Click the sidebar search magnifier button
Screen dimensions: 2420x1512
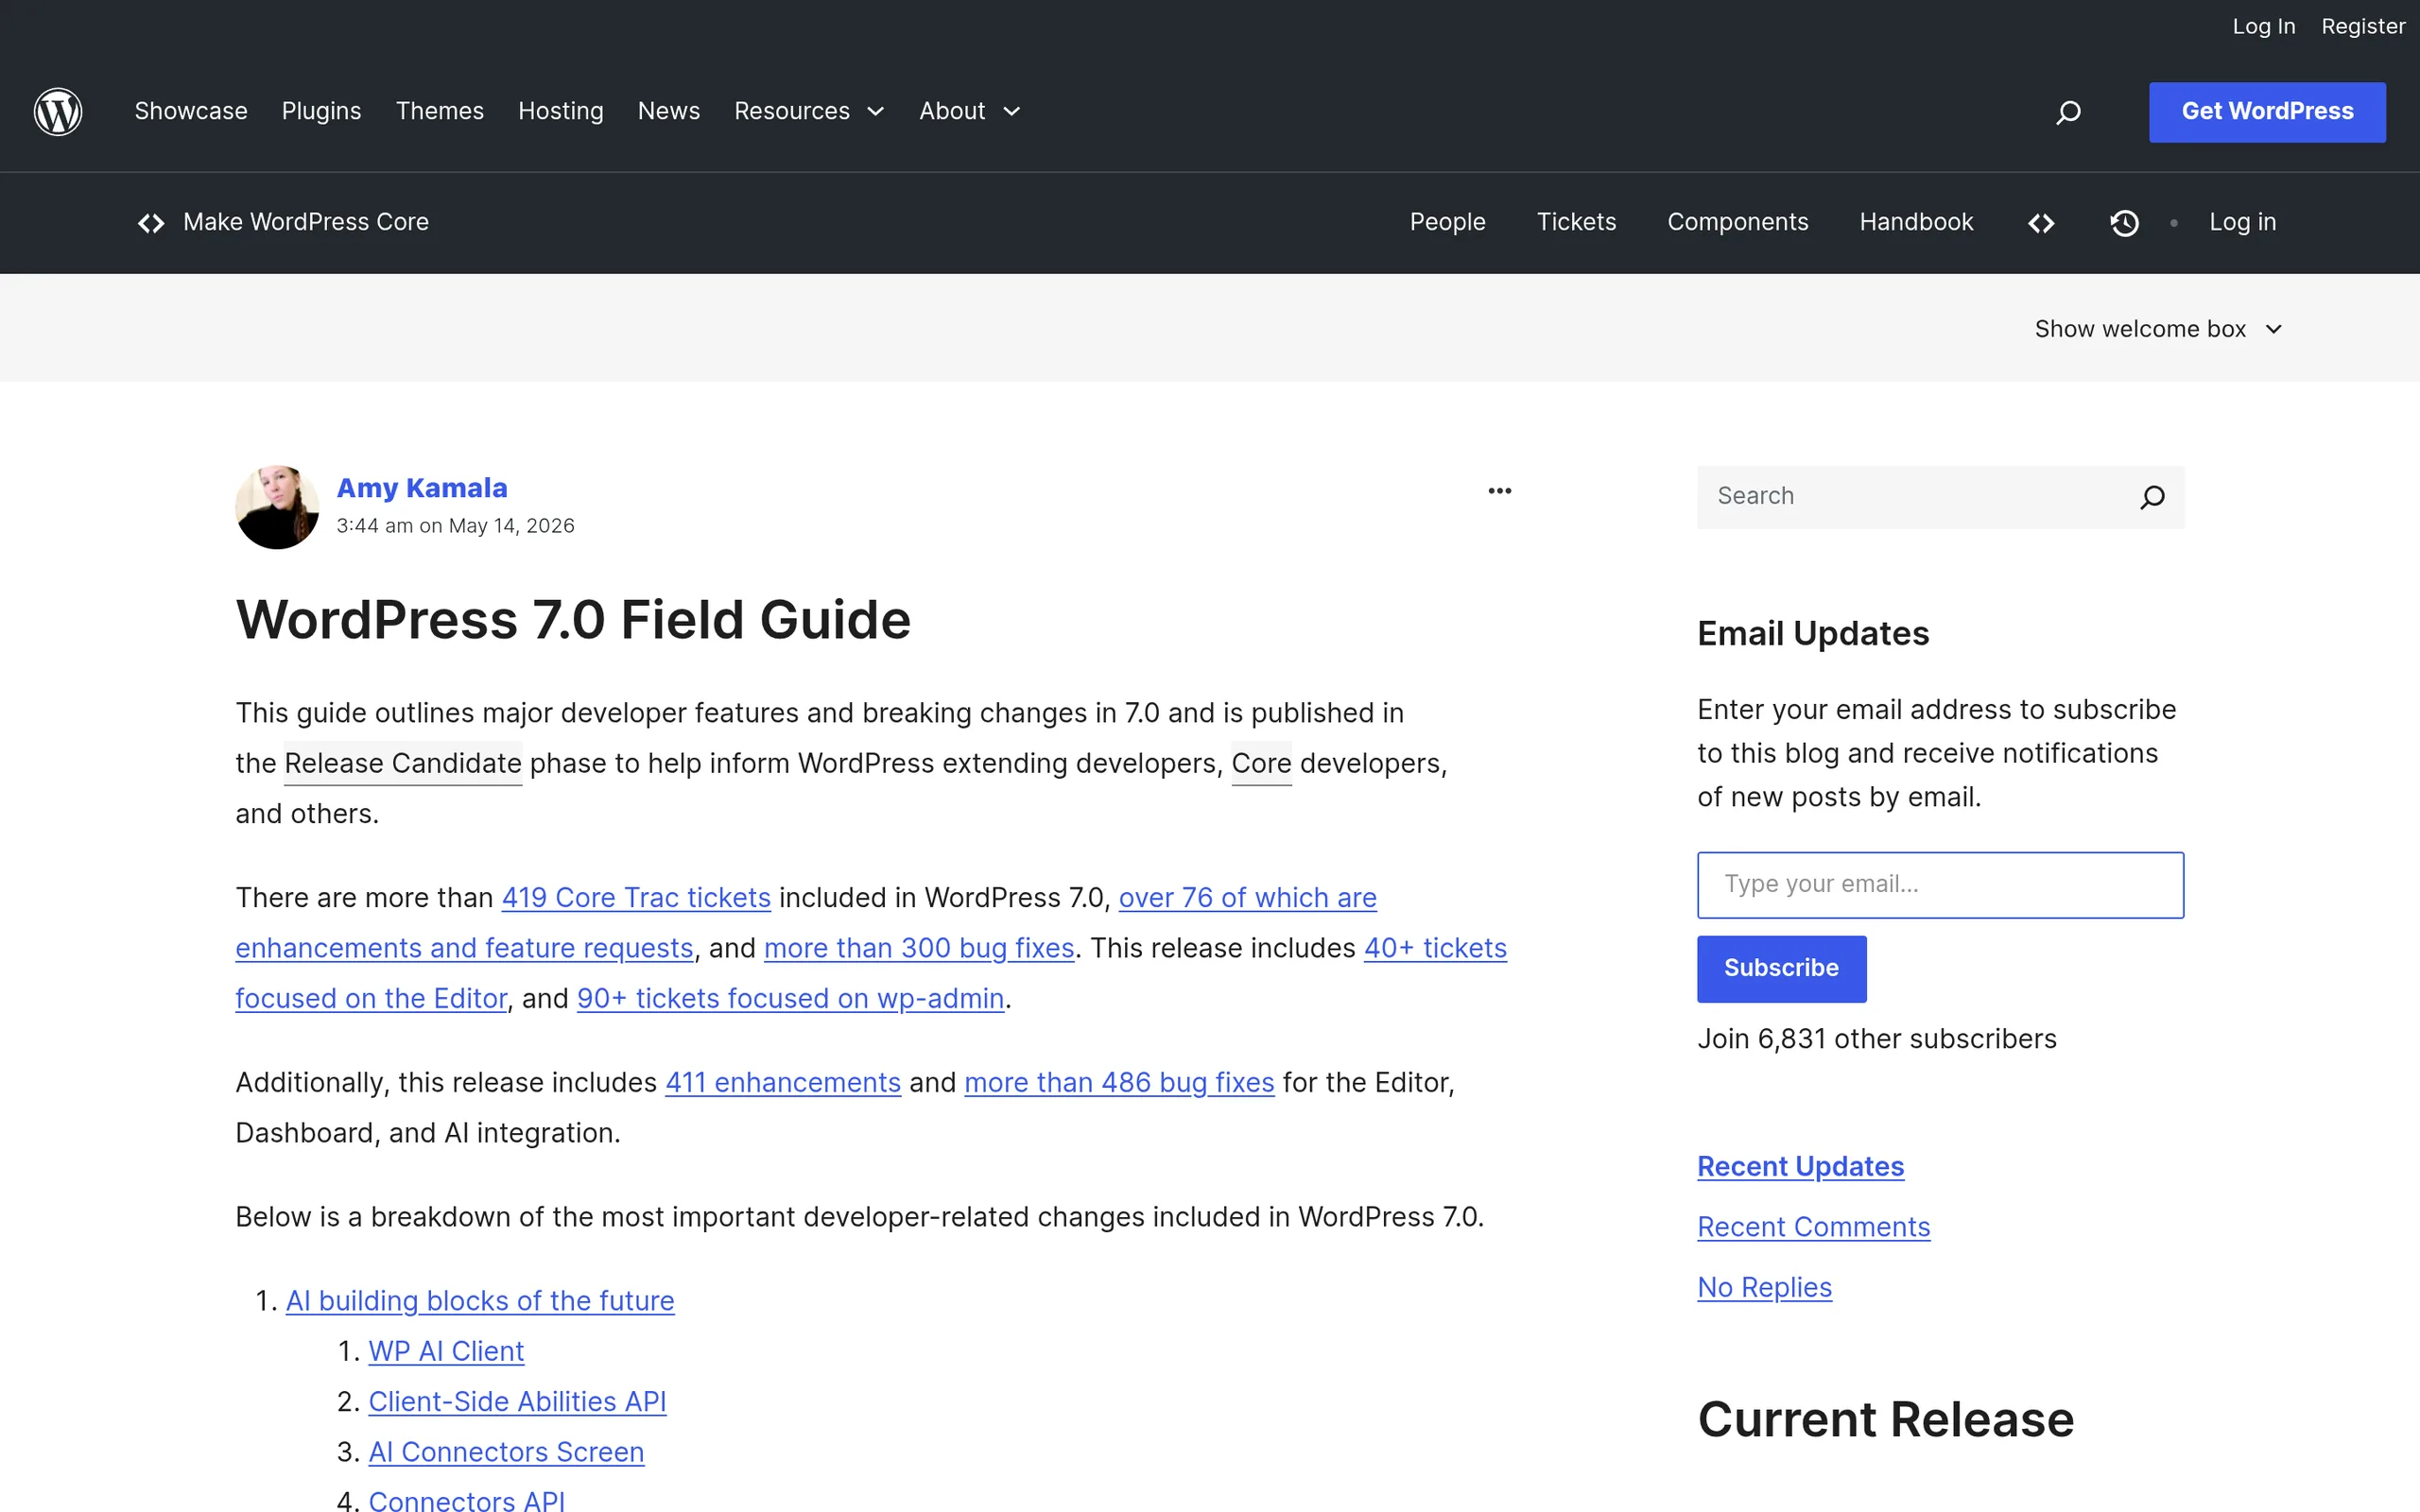2152,497
